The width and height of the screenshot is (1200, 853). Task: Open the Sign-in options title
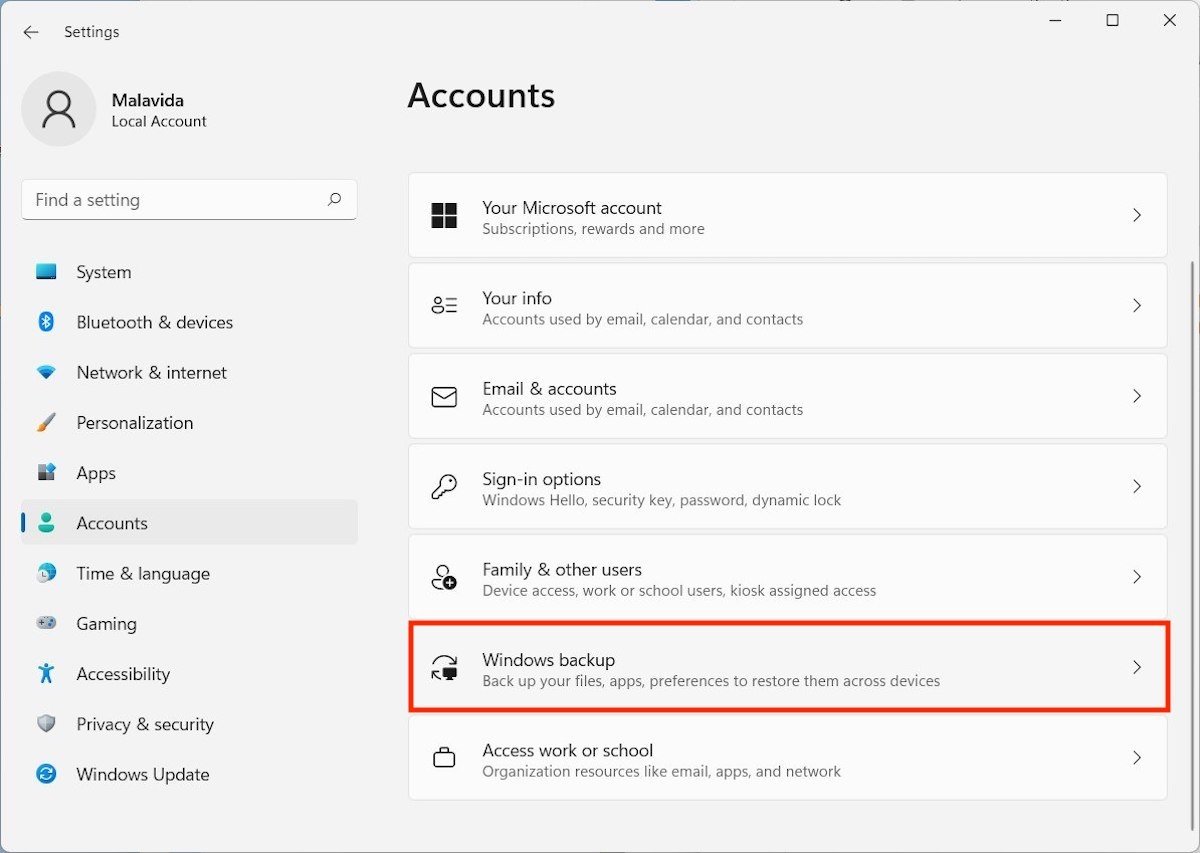[542, 479]
